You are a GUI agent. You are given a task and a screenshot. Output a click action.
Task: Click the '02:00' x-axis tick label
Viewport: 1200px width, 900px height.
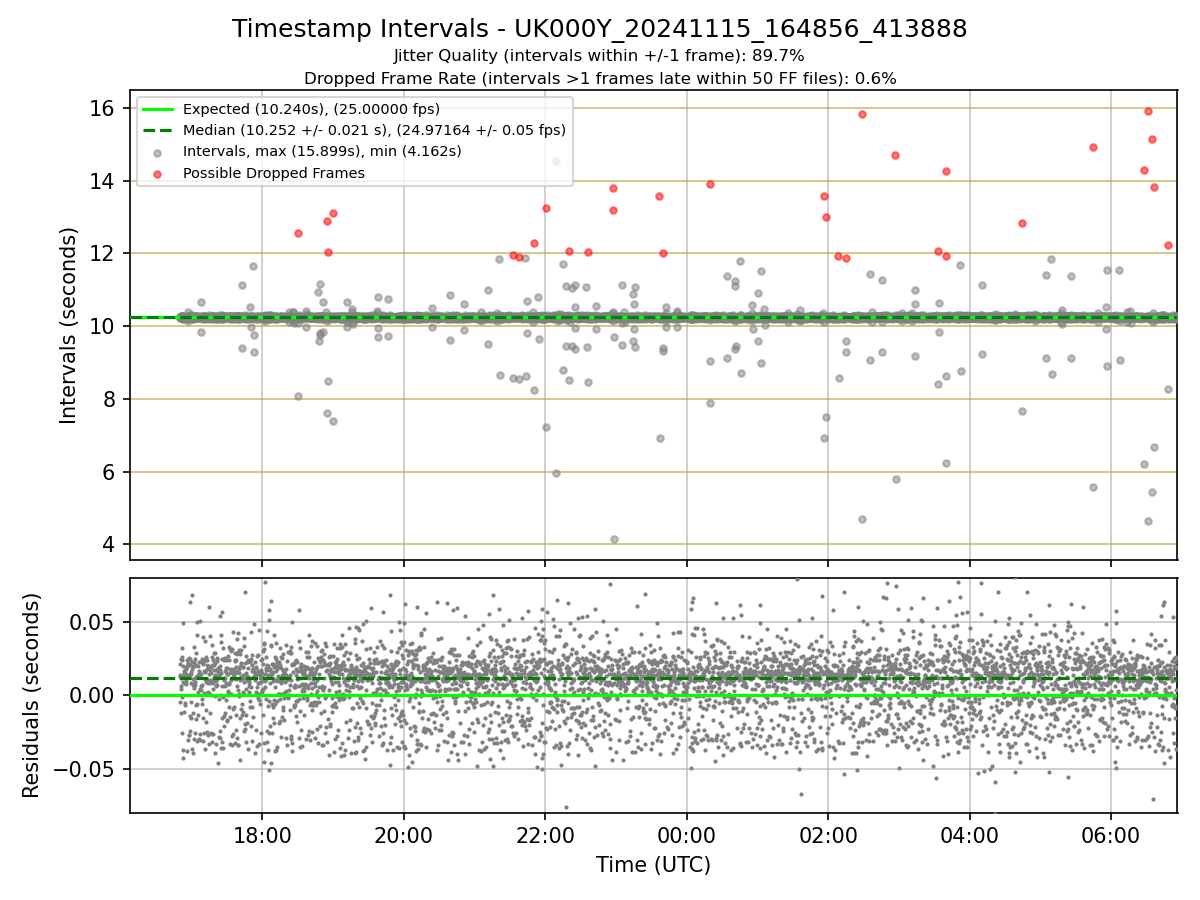[828, 835]
